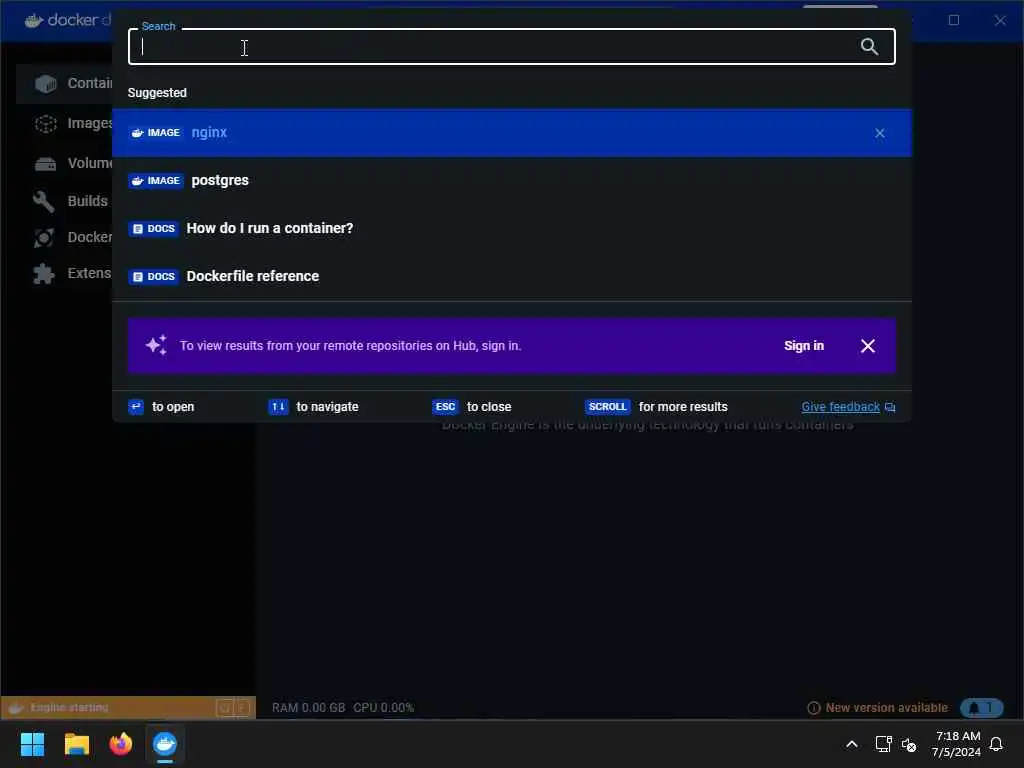Click the 'to navigate' arrows key hint
This screenshot has width=1024, height=768.
pyautogui.click(x=313, y=407)
